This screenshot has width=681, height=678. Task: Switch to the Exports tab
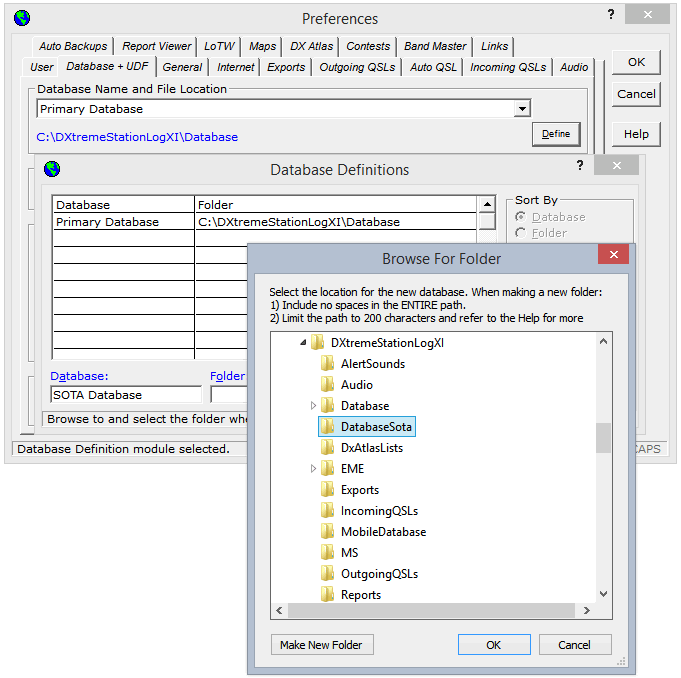pyautogui.click(x=286, y=67)
